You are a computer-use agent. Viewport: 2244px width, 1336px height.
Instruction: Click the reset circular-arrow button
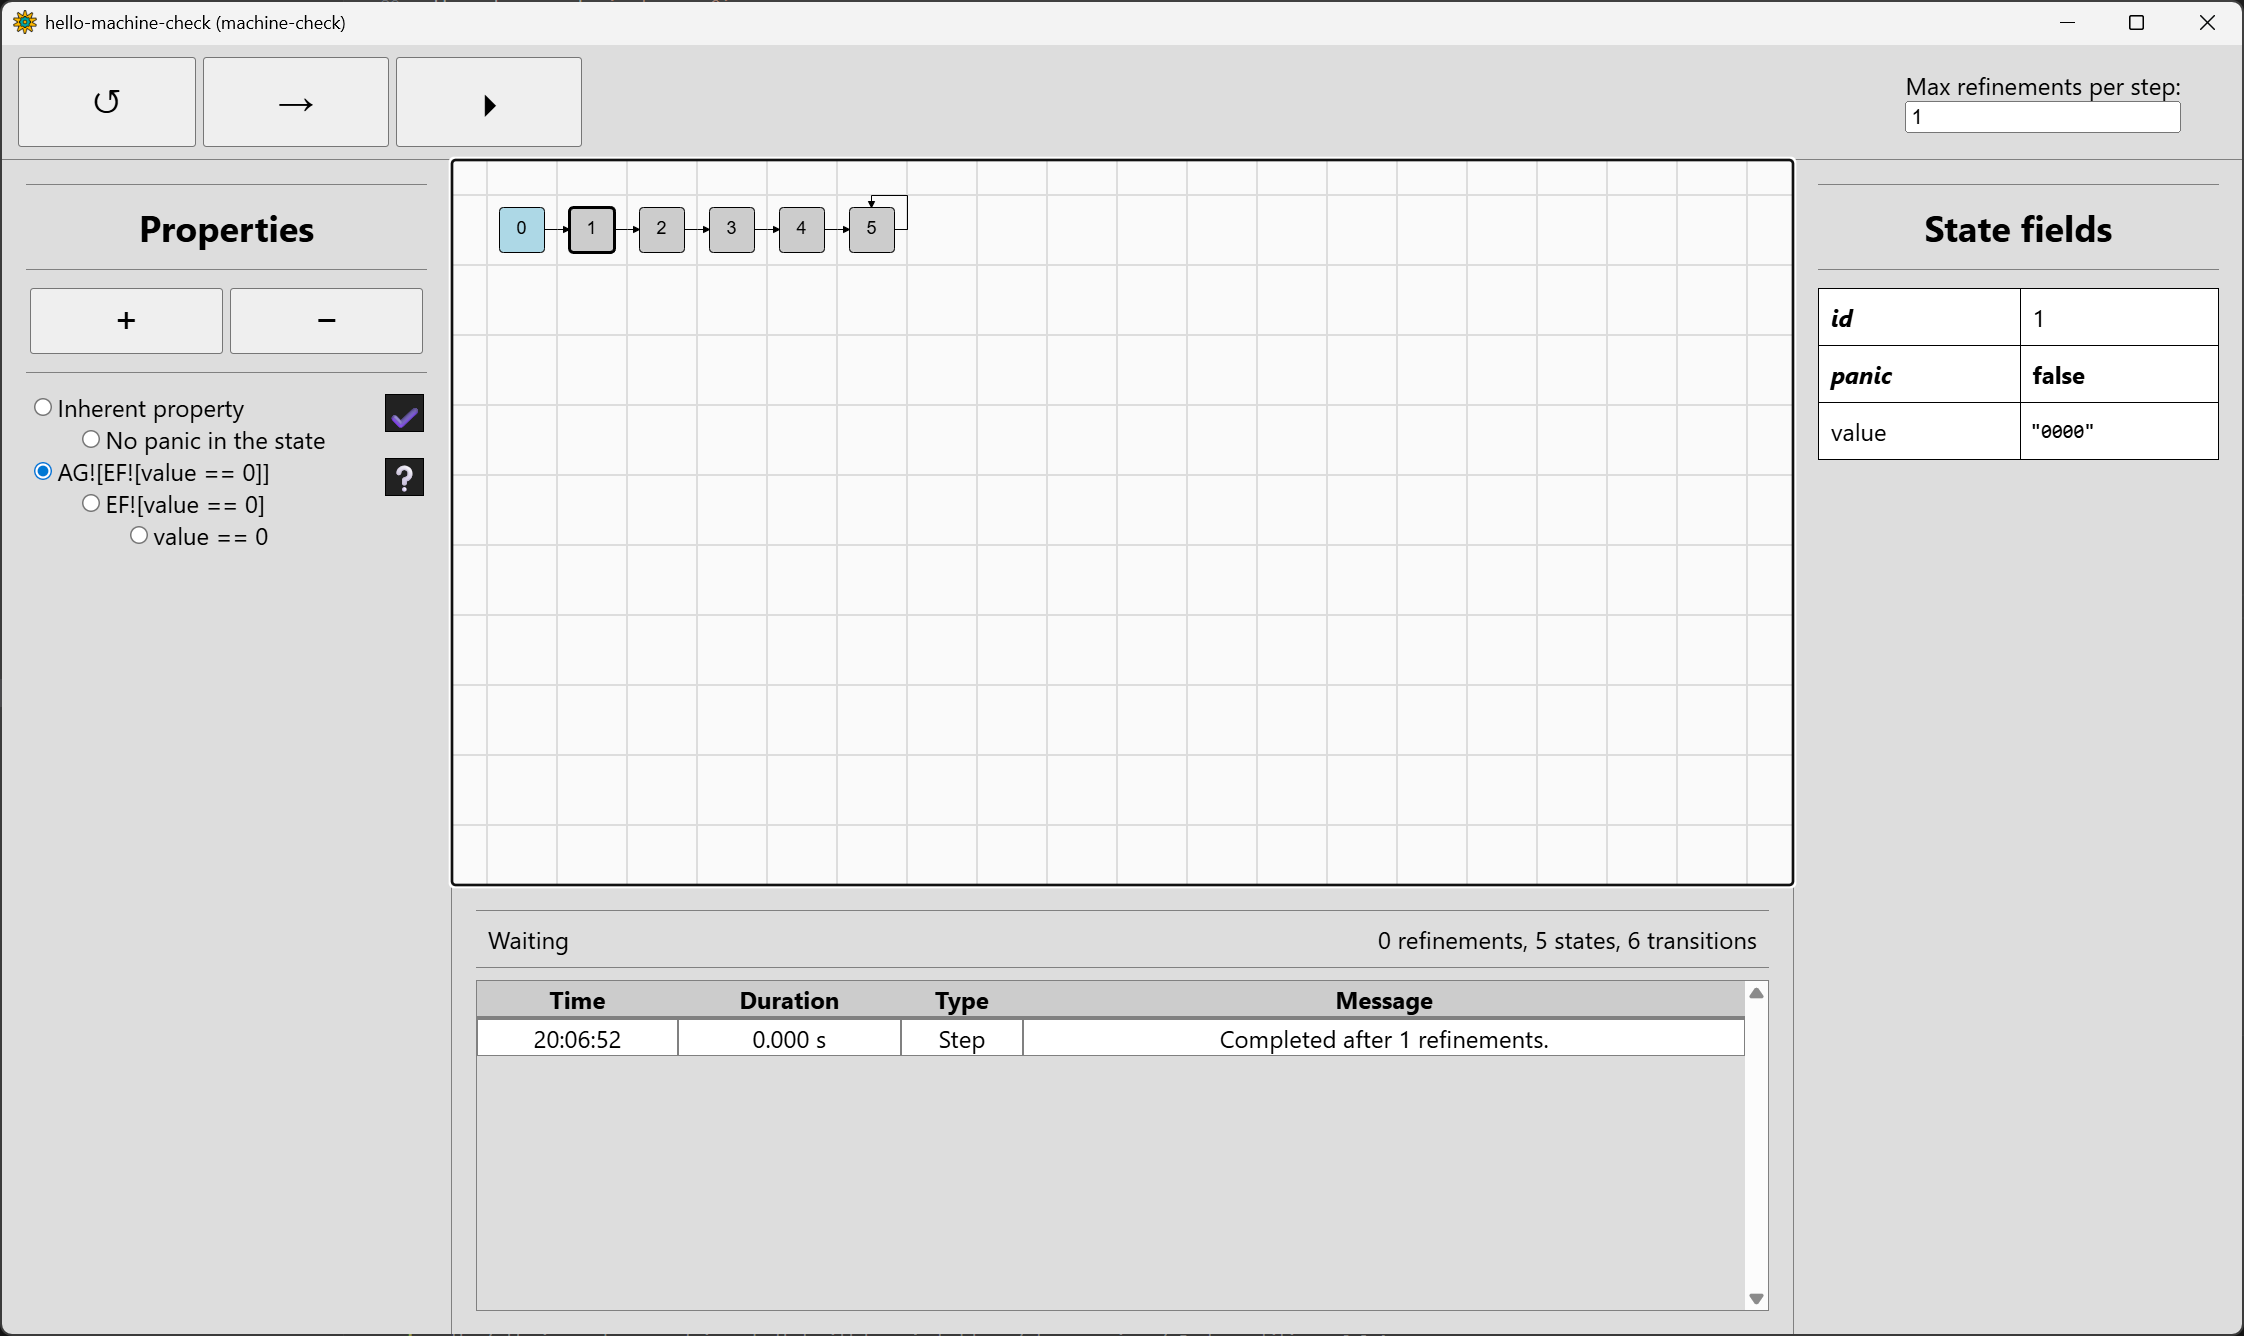(107, 102)
